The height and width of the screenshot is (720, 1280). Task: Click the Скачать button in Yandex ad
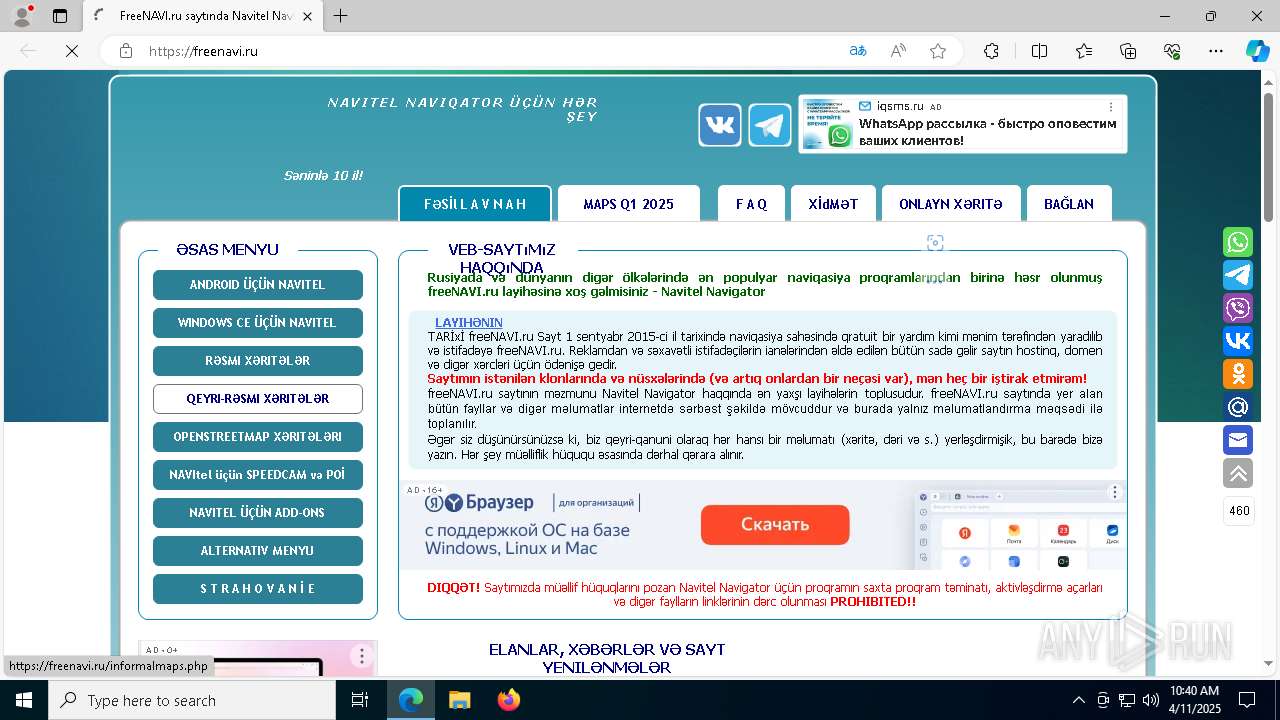[x=775, y=524]
